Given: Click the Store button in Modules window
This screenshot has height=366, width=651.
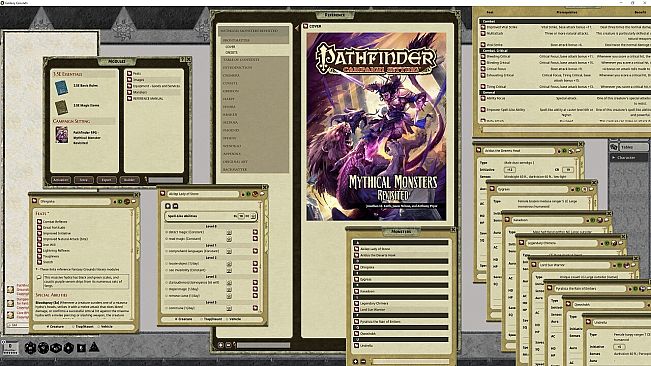Looking at the screenshot, I should coord(83,180).
